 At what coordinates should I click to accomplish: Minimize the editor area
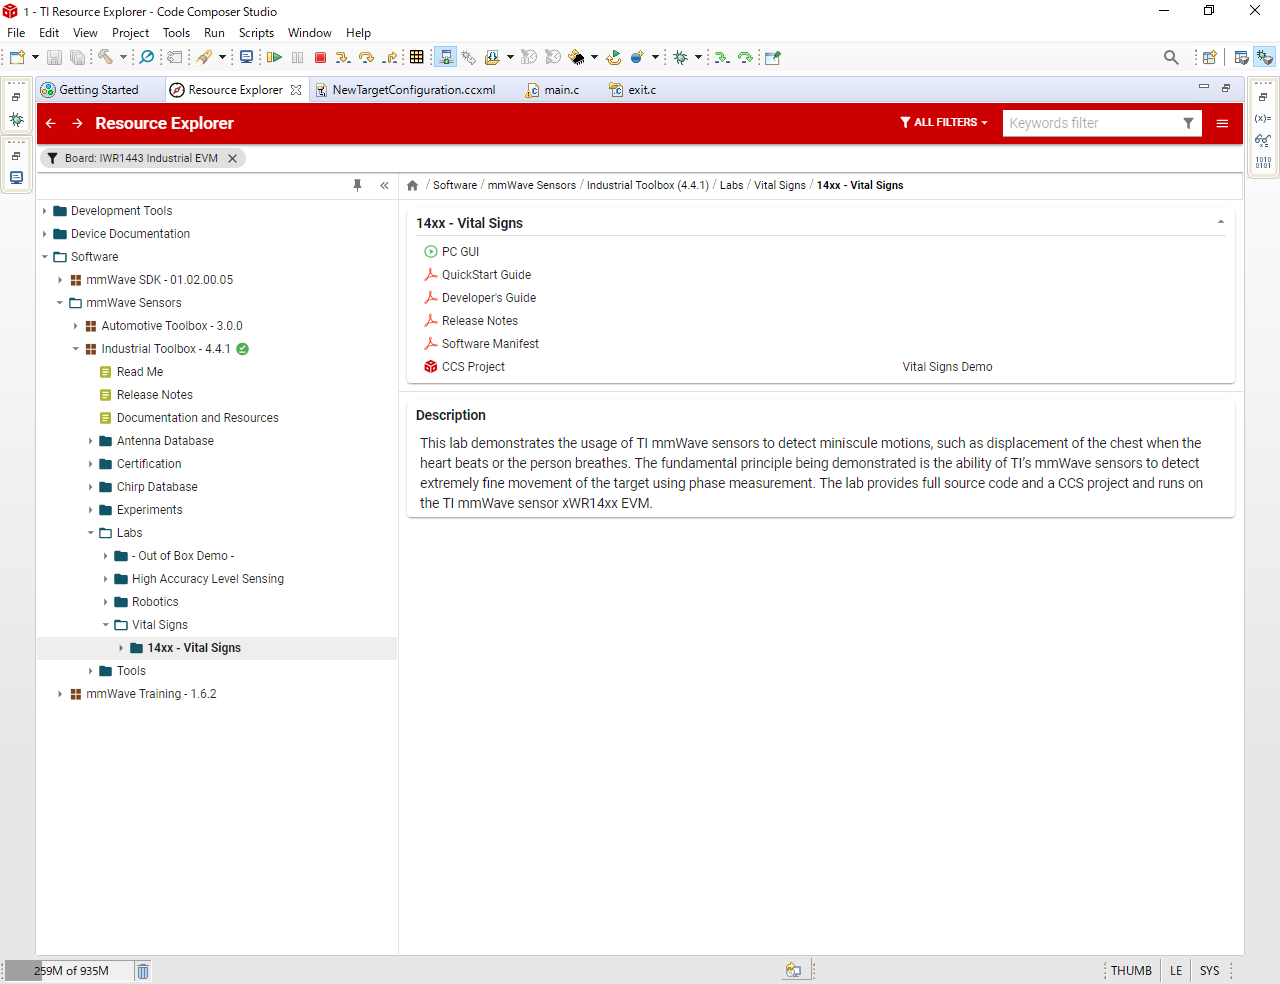(x=1204, y=87)
